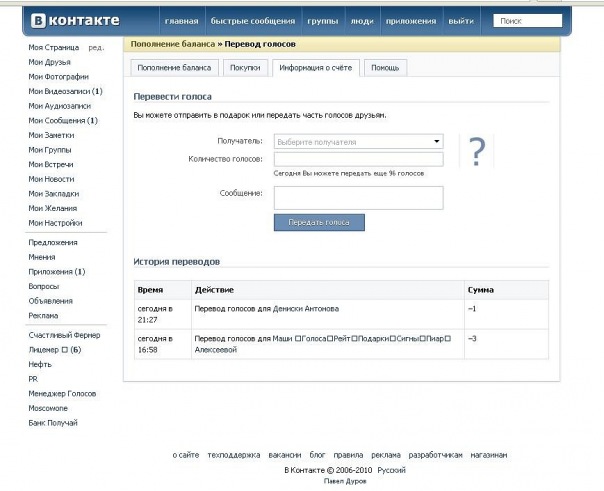Open Мои Закладки
Image resolution: width=604 pixels, height=491 pixels.
pos(54,194)
